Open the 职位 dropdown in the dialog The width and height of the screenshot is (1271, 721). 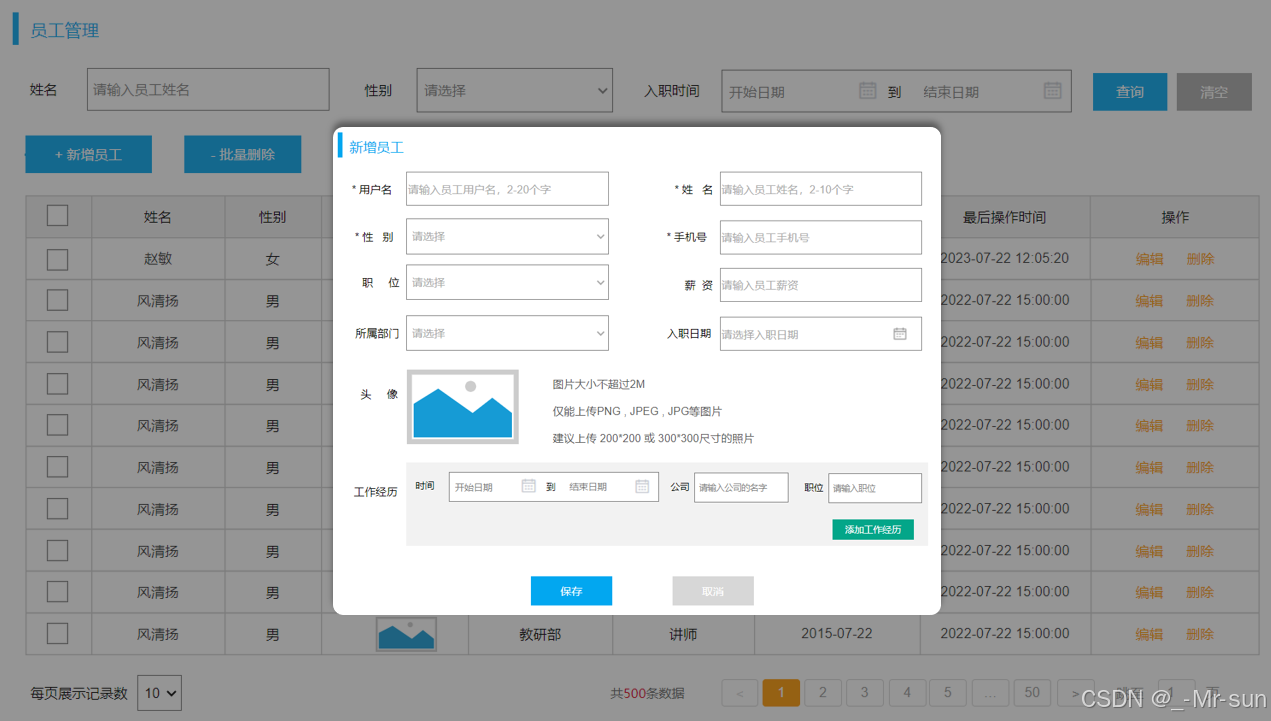coord(507,283)
